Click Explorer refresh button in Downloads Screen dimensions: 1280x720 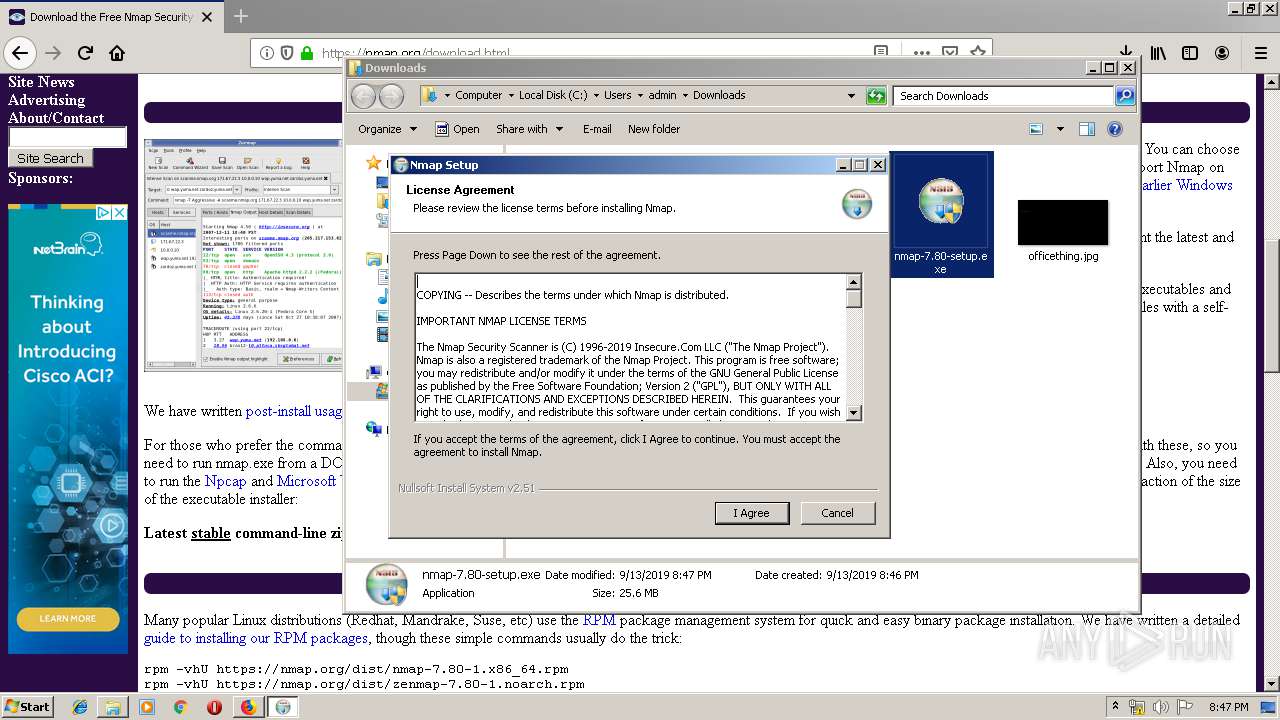tap(876, 96)
